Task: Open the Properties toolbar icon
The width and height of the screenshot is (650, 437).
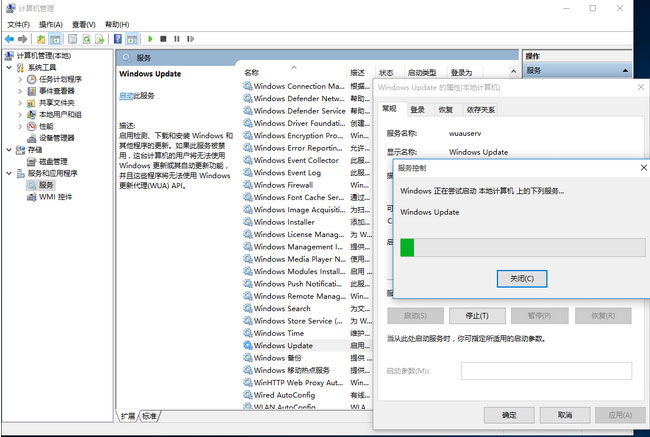Action: coord(73,39)
